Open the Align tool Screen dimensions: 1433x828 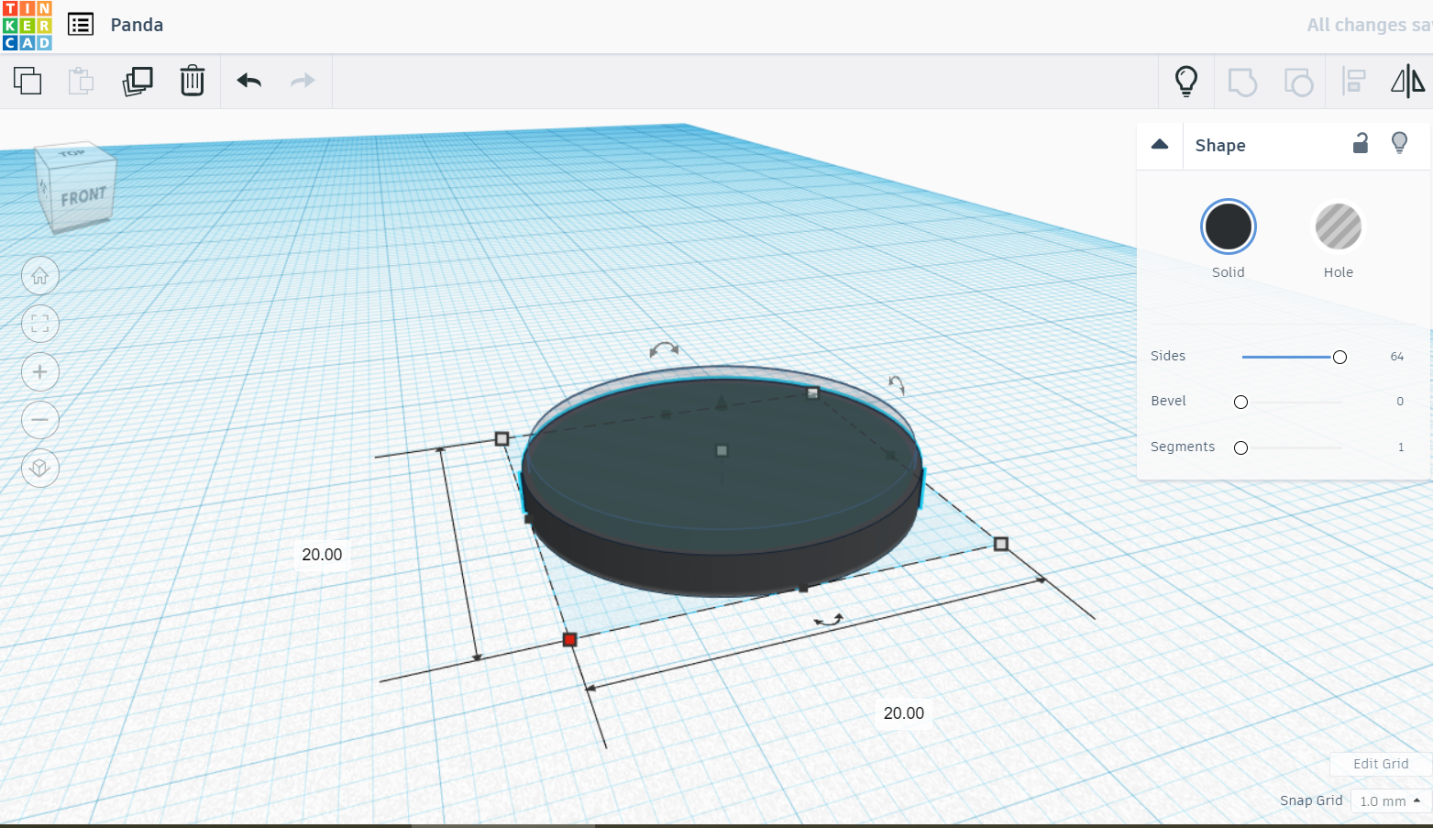tap(1354, 81)
